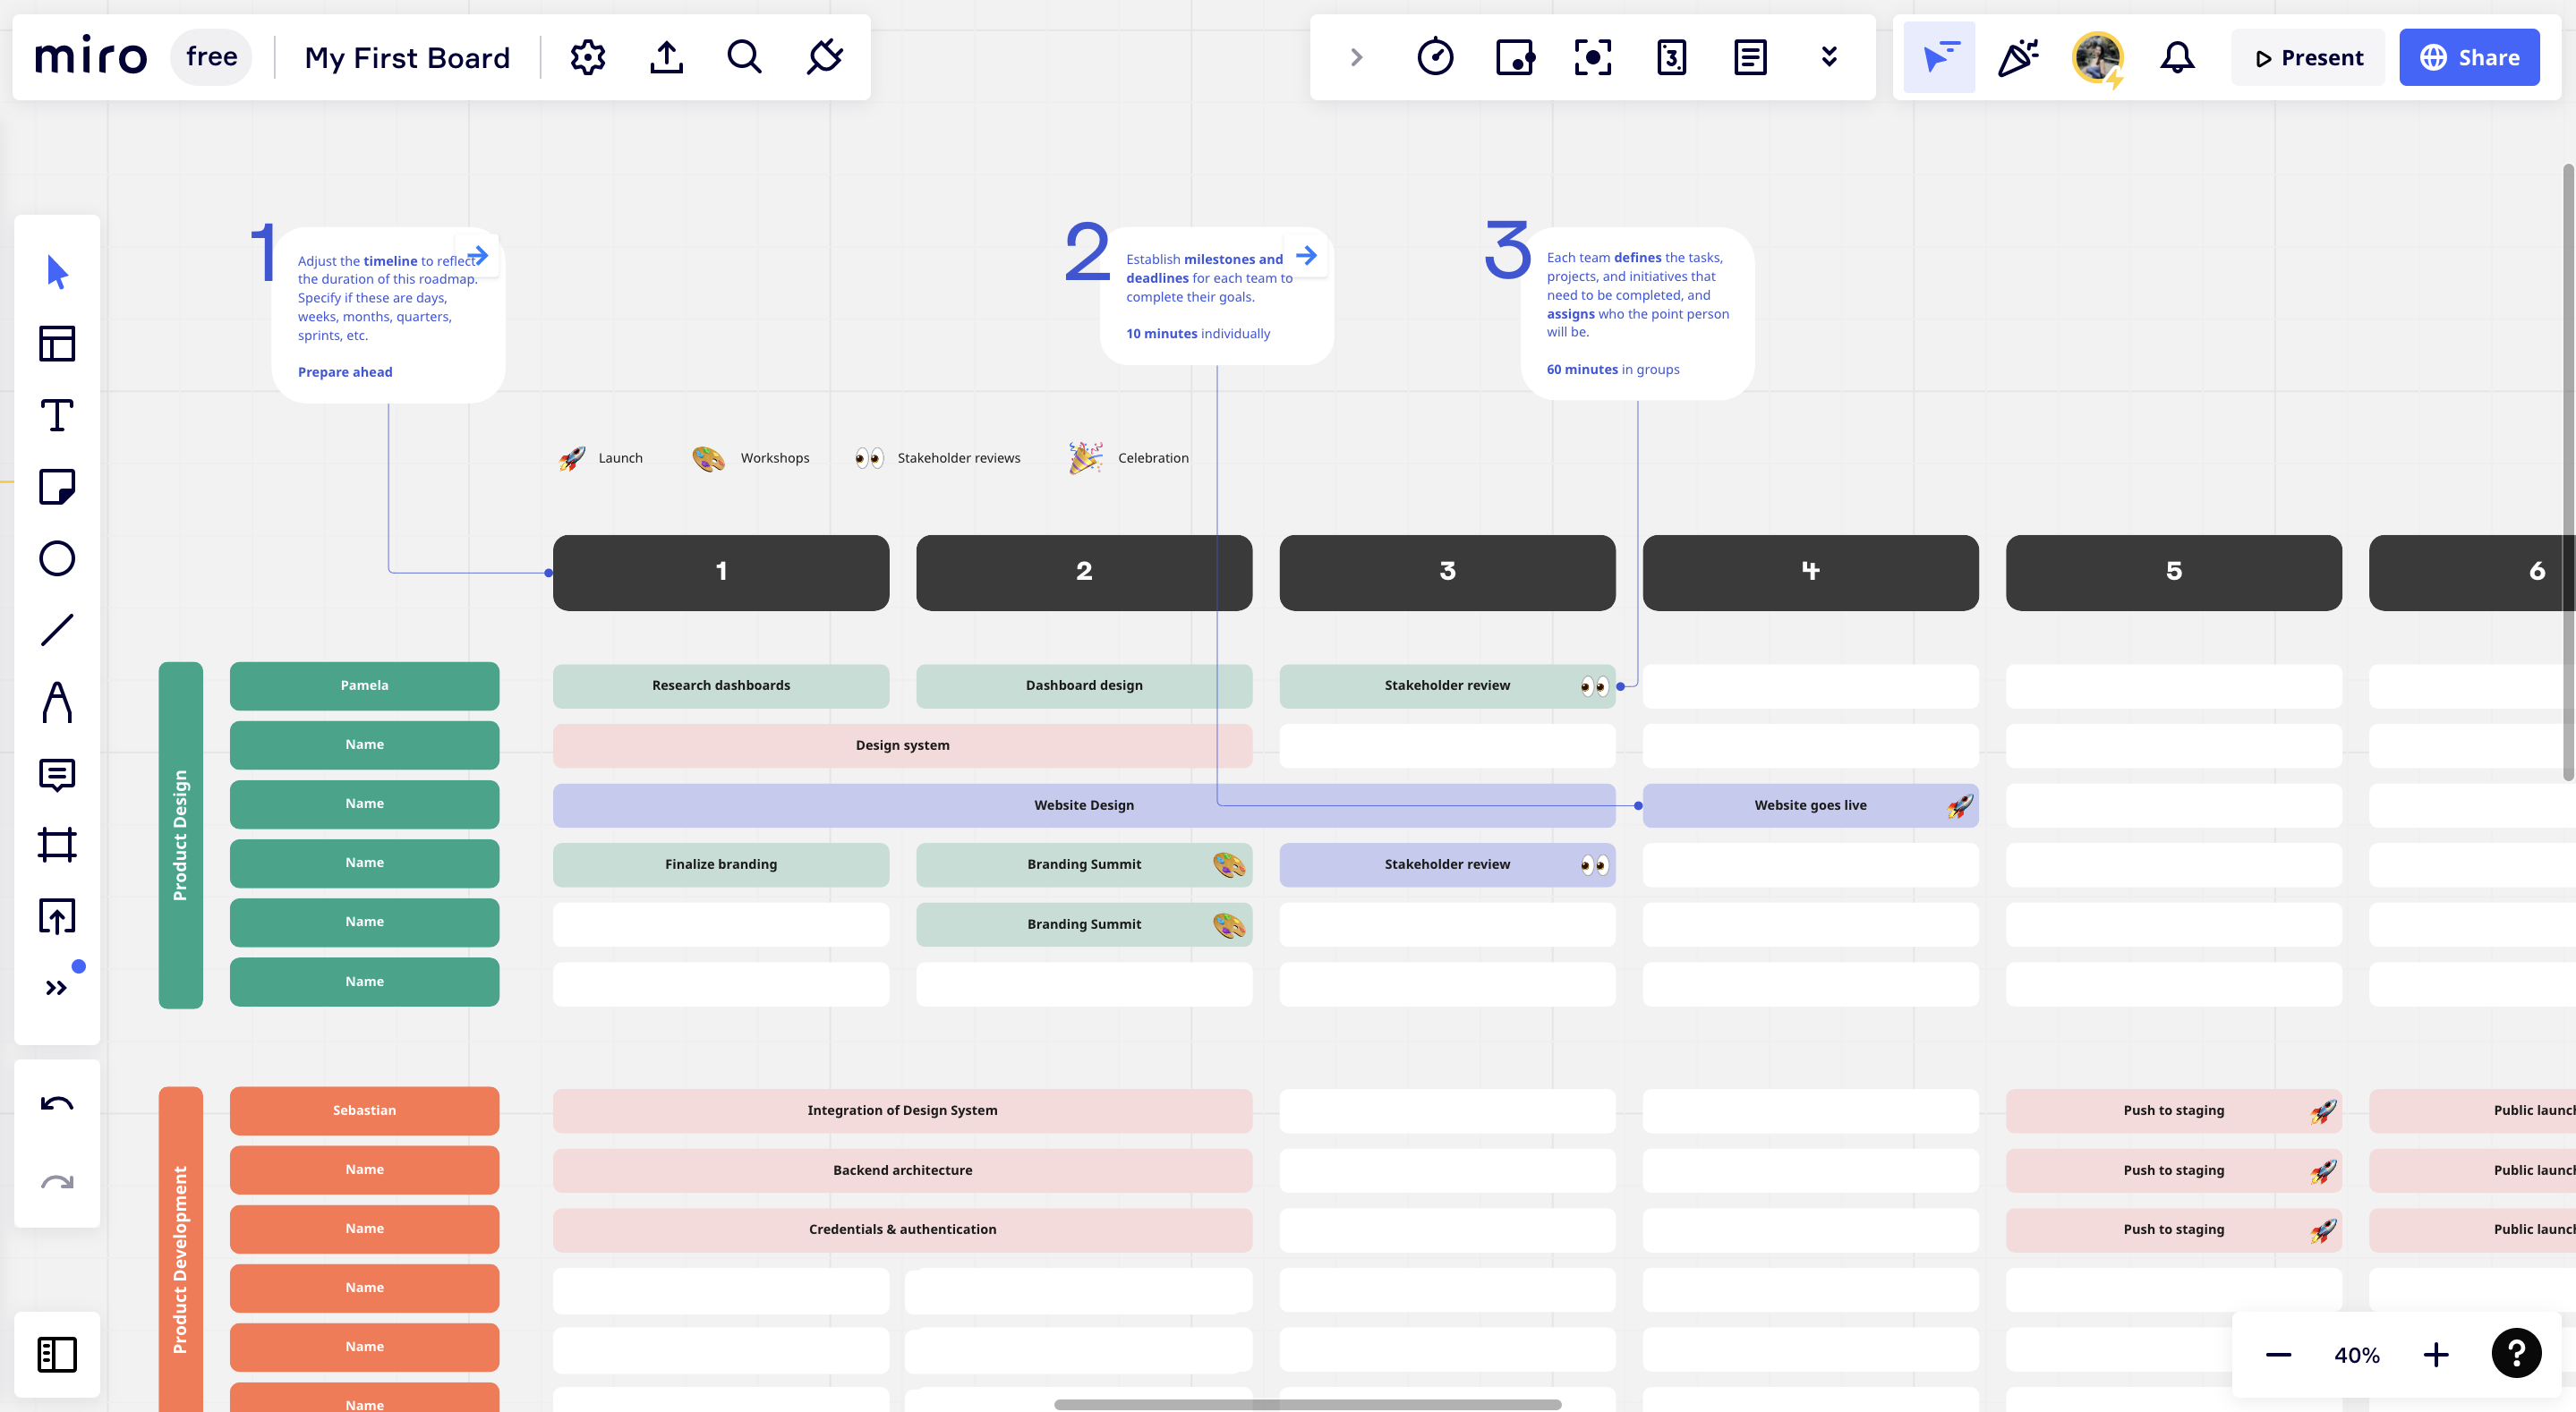Select the text tool in sidebar
Screen dimensions: 2576x1412
click(x=57, y=415)
